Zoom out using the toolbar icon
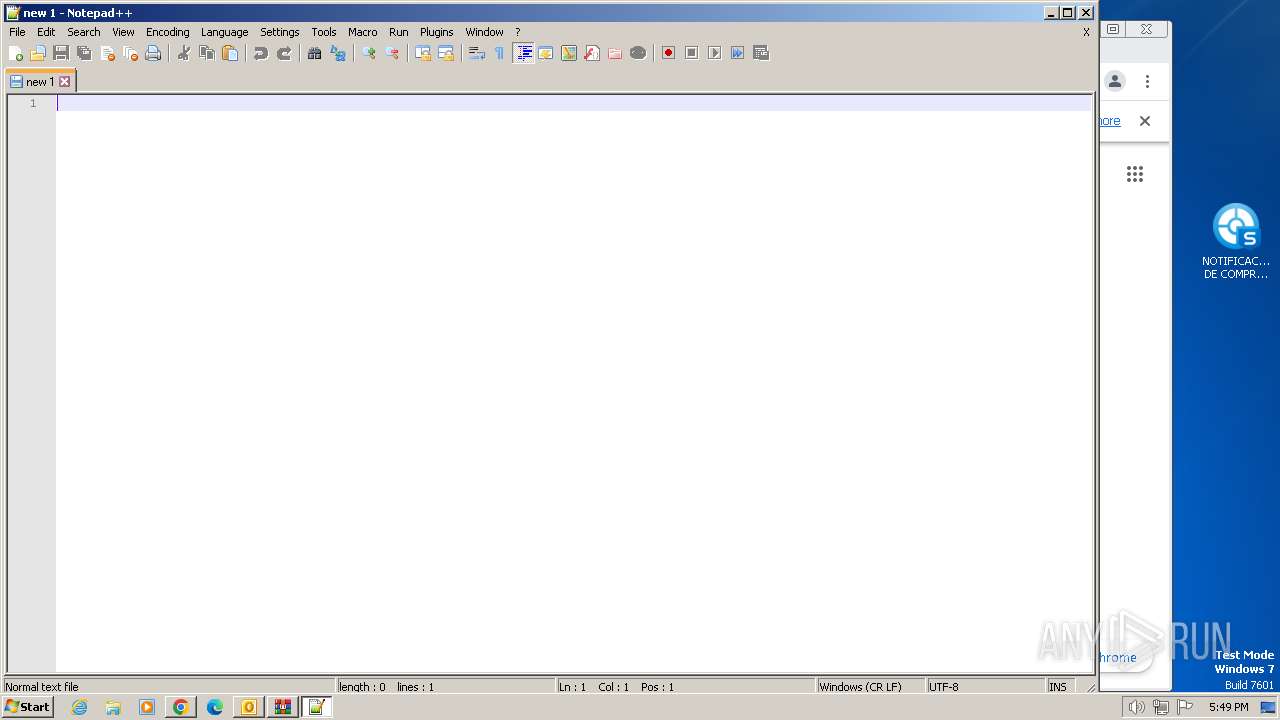Screen dimensions: 1280x720 (392, 53)
